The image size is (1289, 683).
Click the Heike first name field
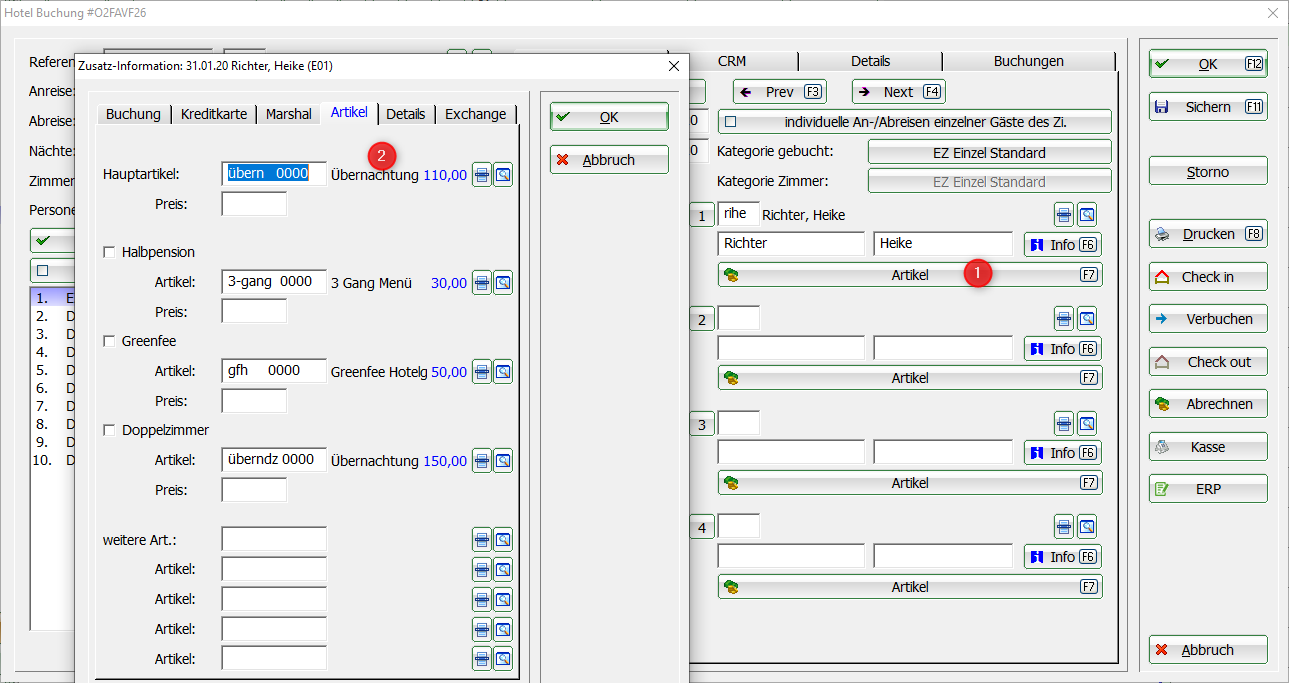[943, 244]
